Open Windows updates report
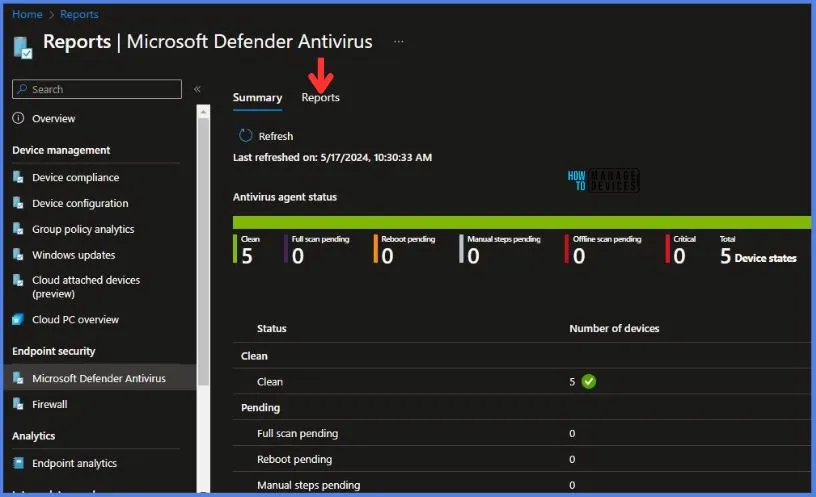 [74, 255]
